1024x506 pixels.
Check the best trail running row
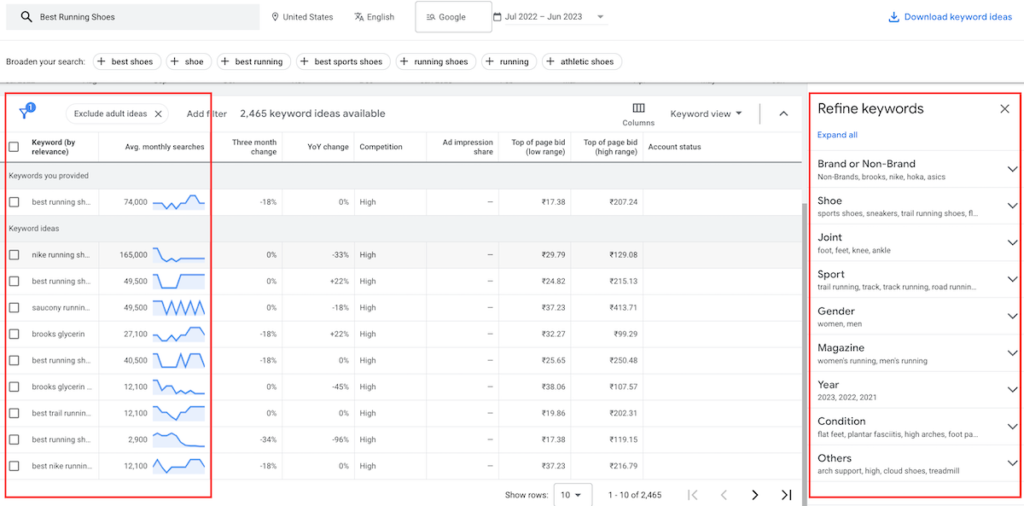pos(14,413)
